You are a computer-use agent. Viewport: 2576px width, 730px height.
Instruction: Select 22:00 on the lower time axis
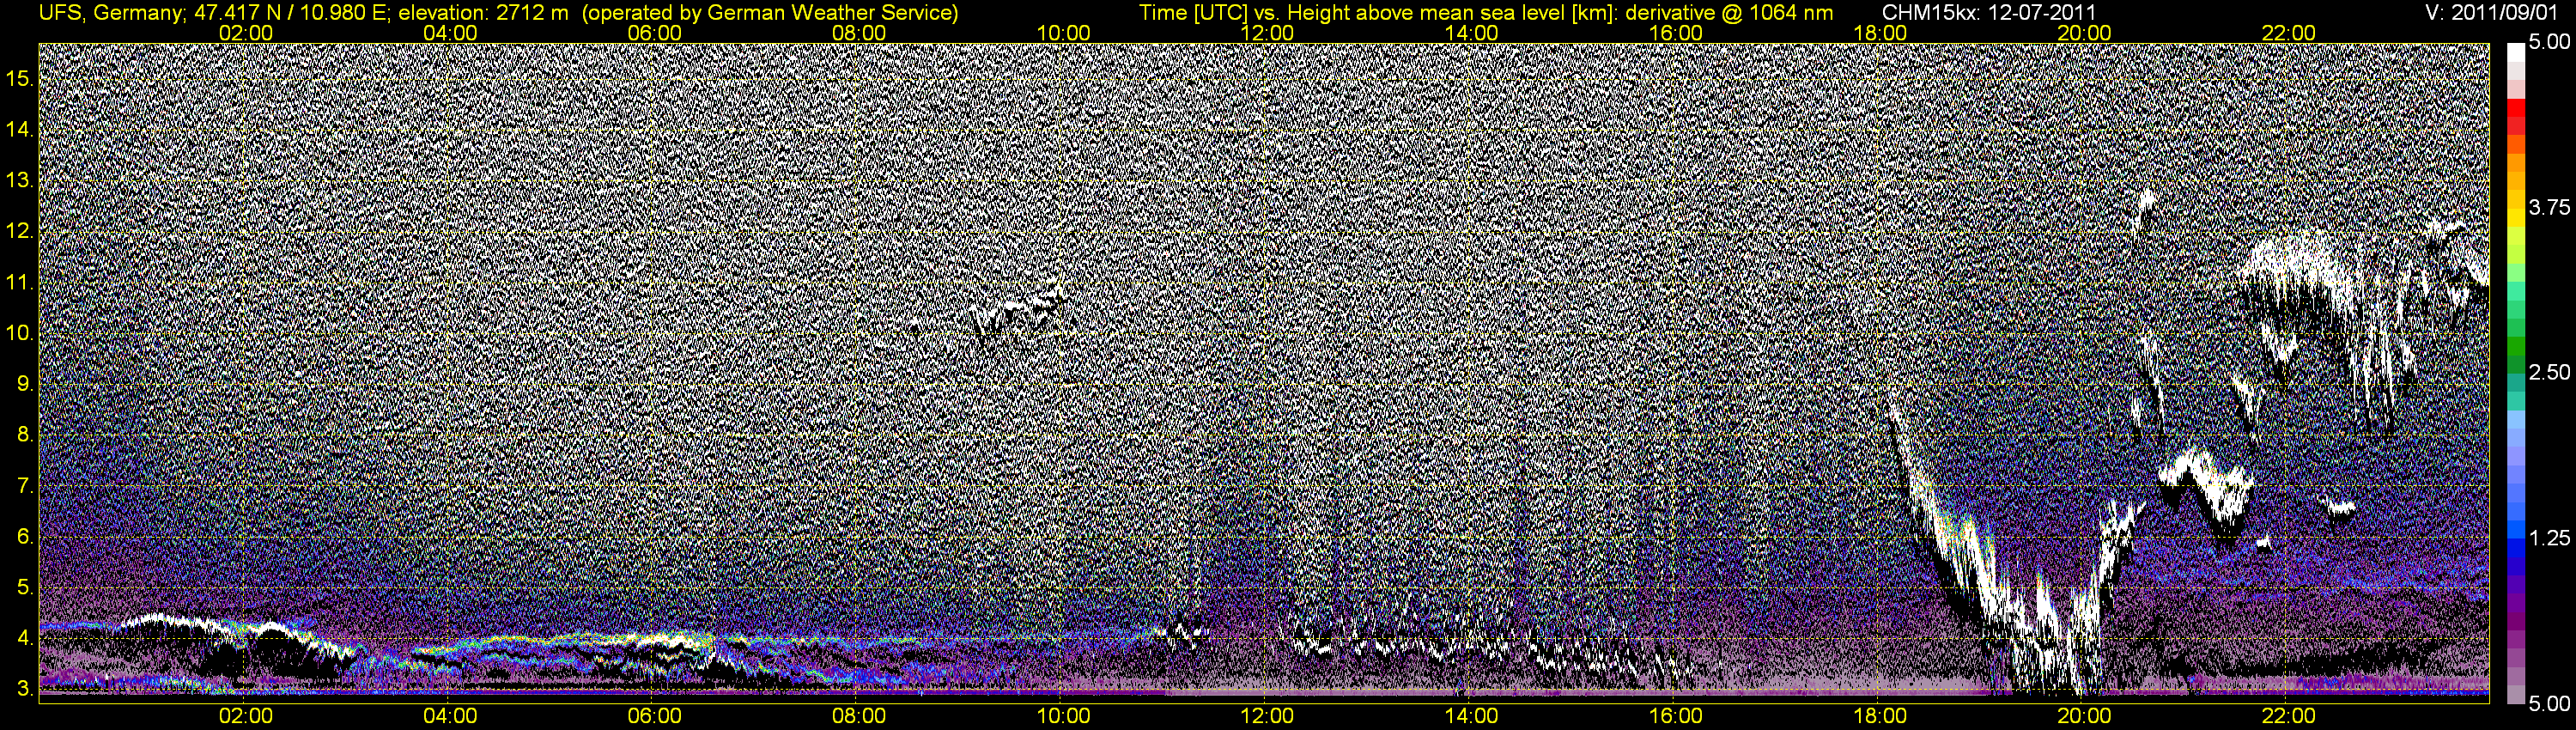2288,716
